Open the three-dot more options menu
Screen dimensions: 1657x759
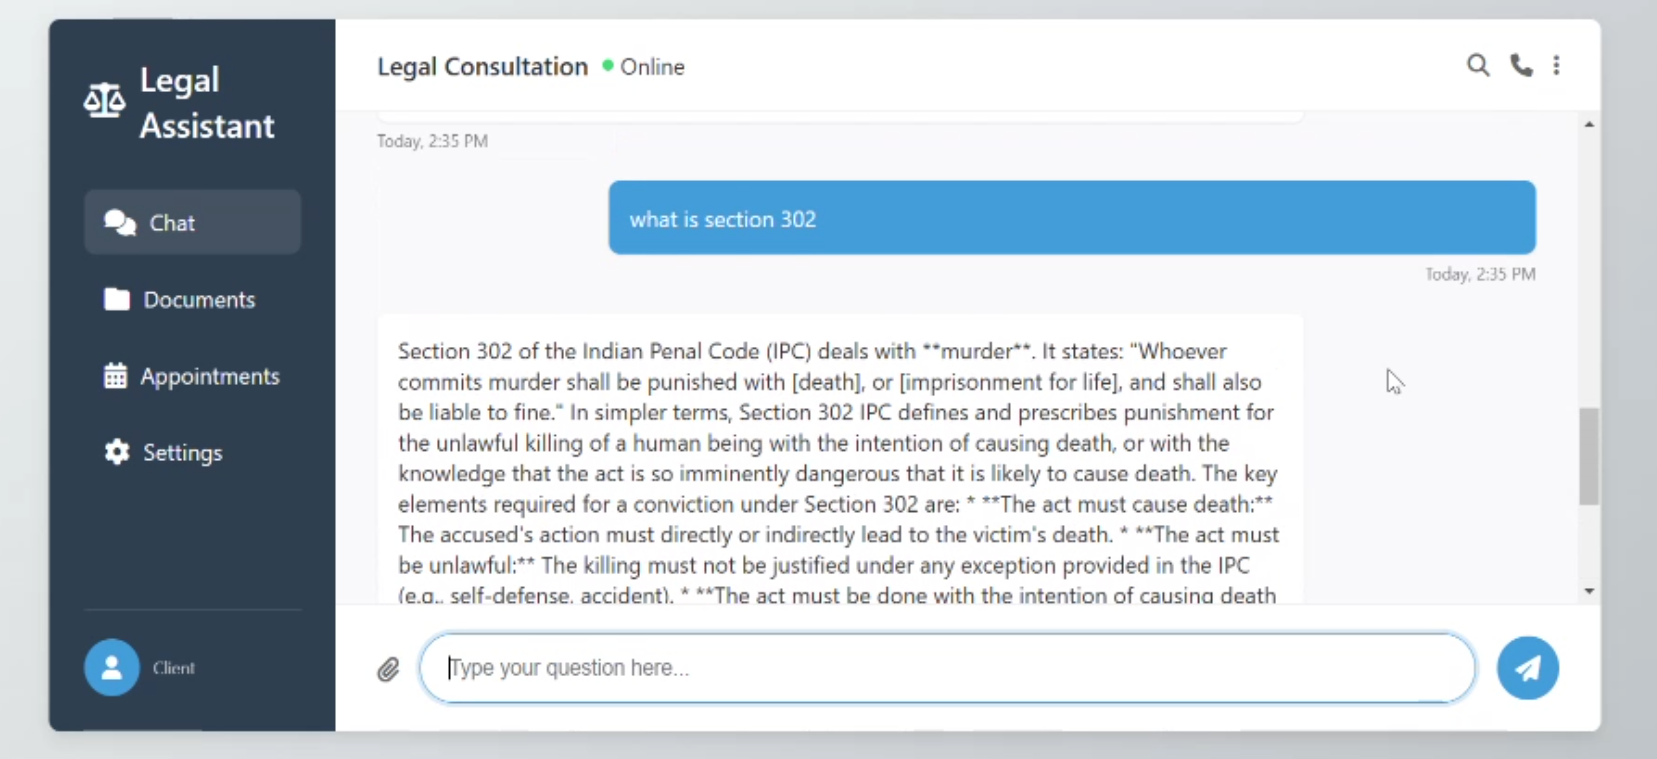click(x=1556, y=66)
